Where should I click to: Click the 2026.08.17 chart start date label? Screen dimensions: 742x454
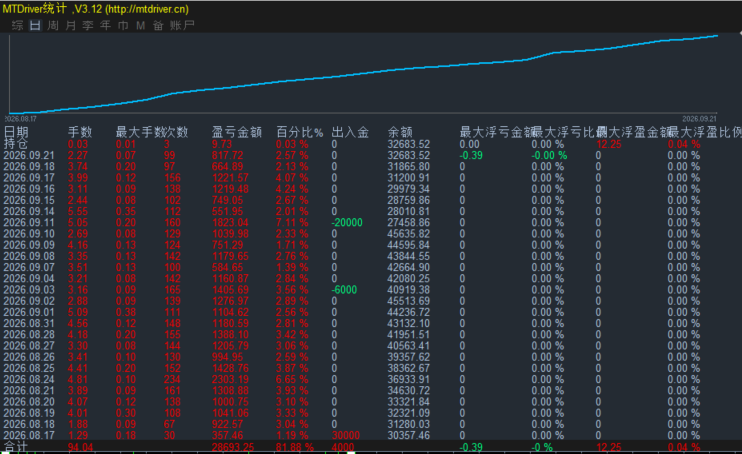(21, 119)
